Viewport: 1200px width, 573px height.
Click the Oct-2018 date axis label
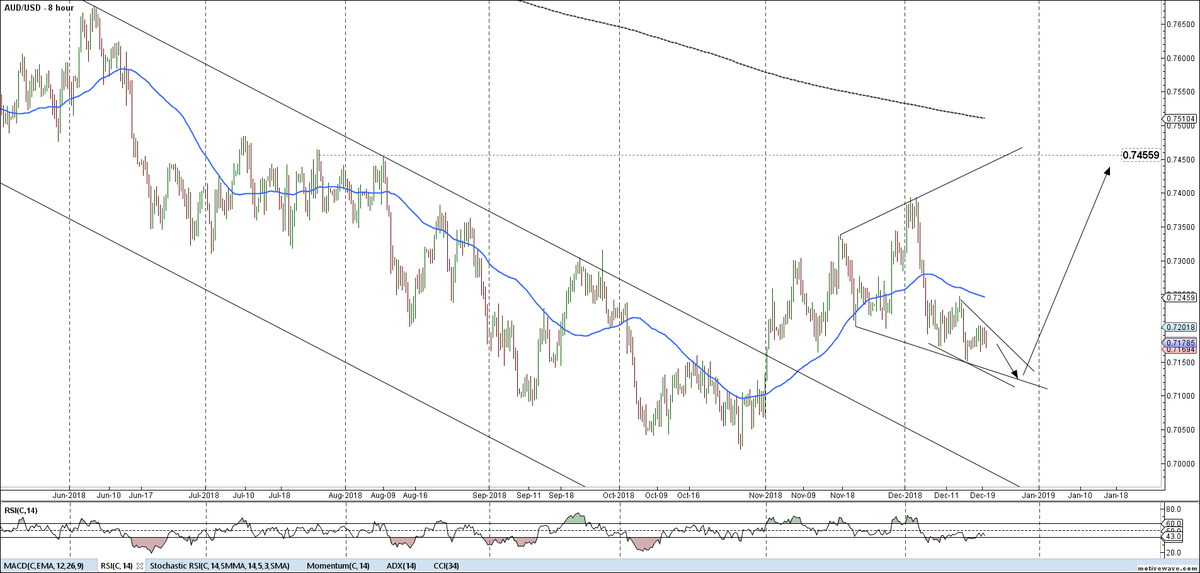(x=620, y=494)
